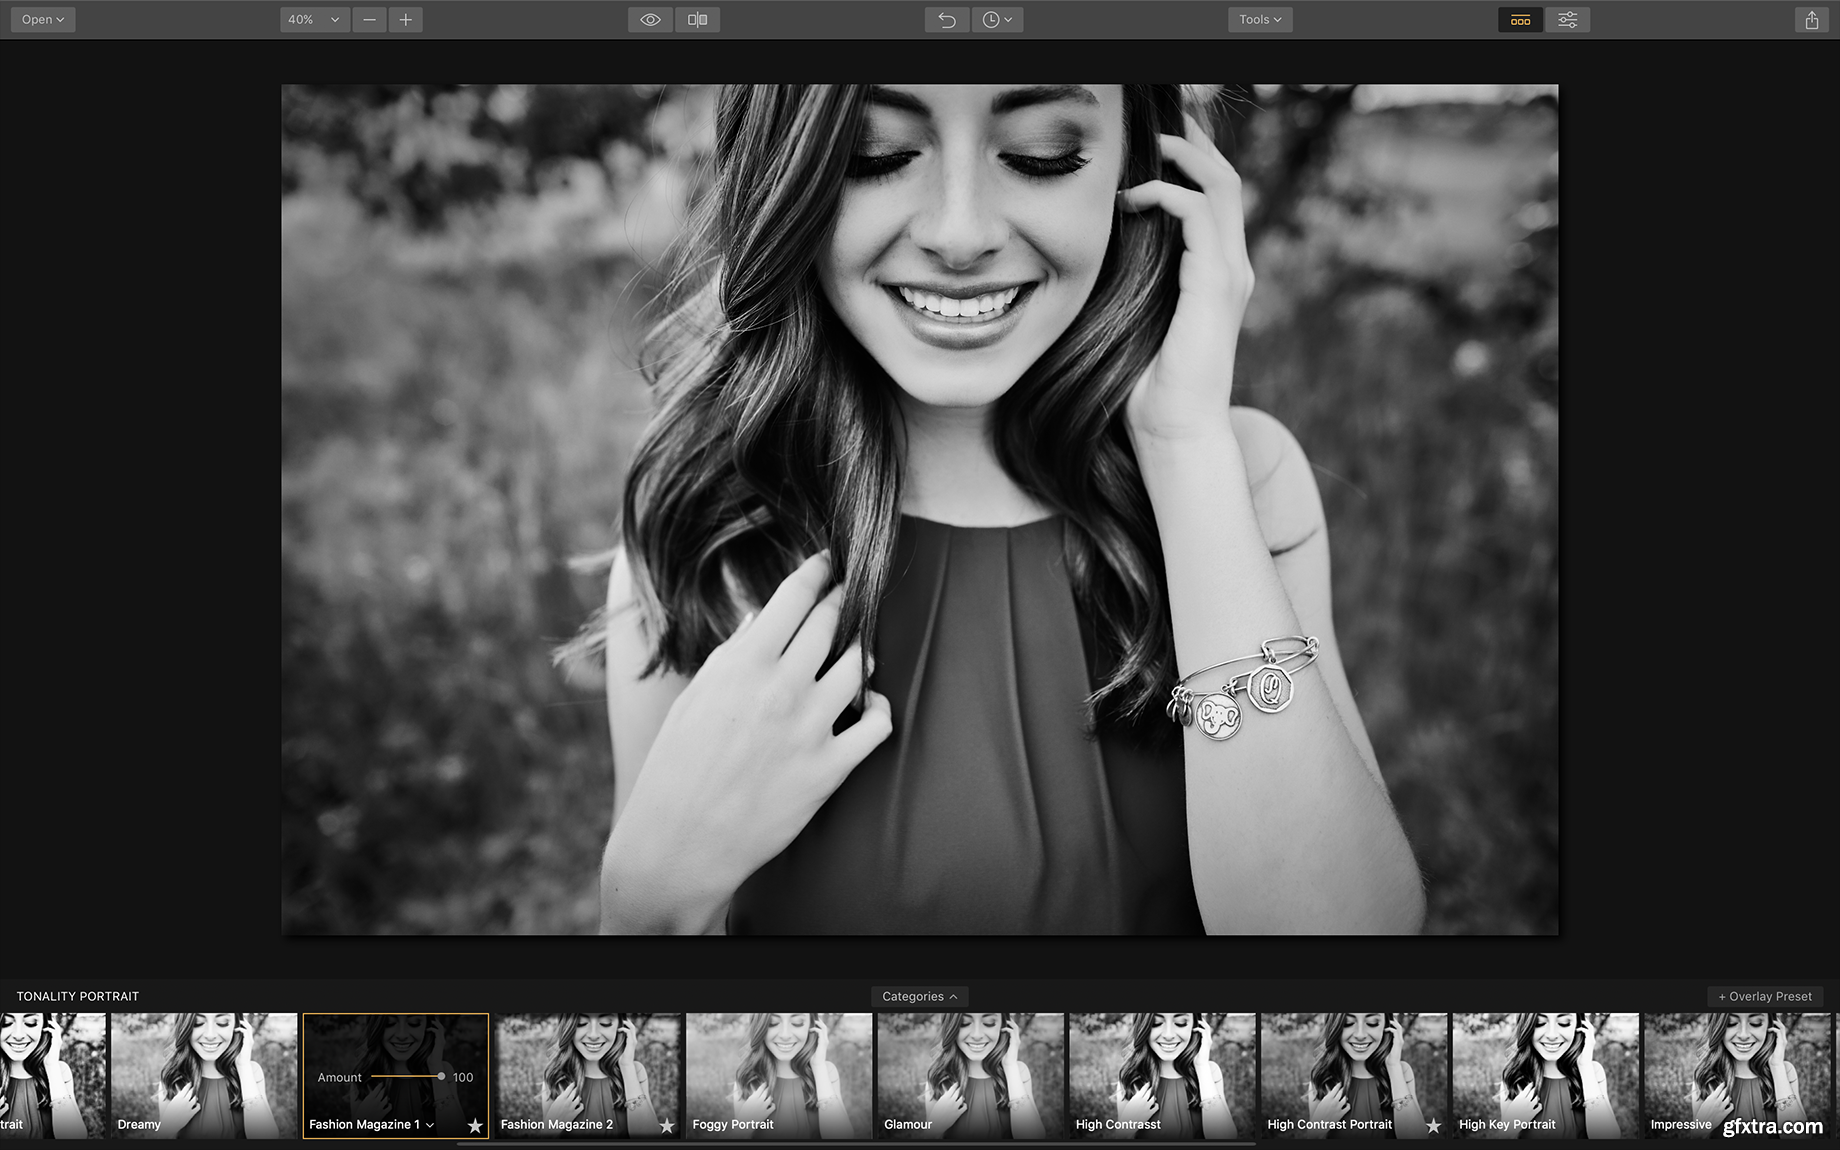Adjust the Amount slider on Fashion Magazine 1
The width and height of the screenshot is (1840, 1150).
[x=440, y=1077]
